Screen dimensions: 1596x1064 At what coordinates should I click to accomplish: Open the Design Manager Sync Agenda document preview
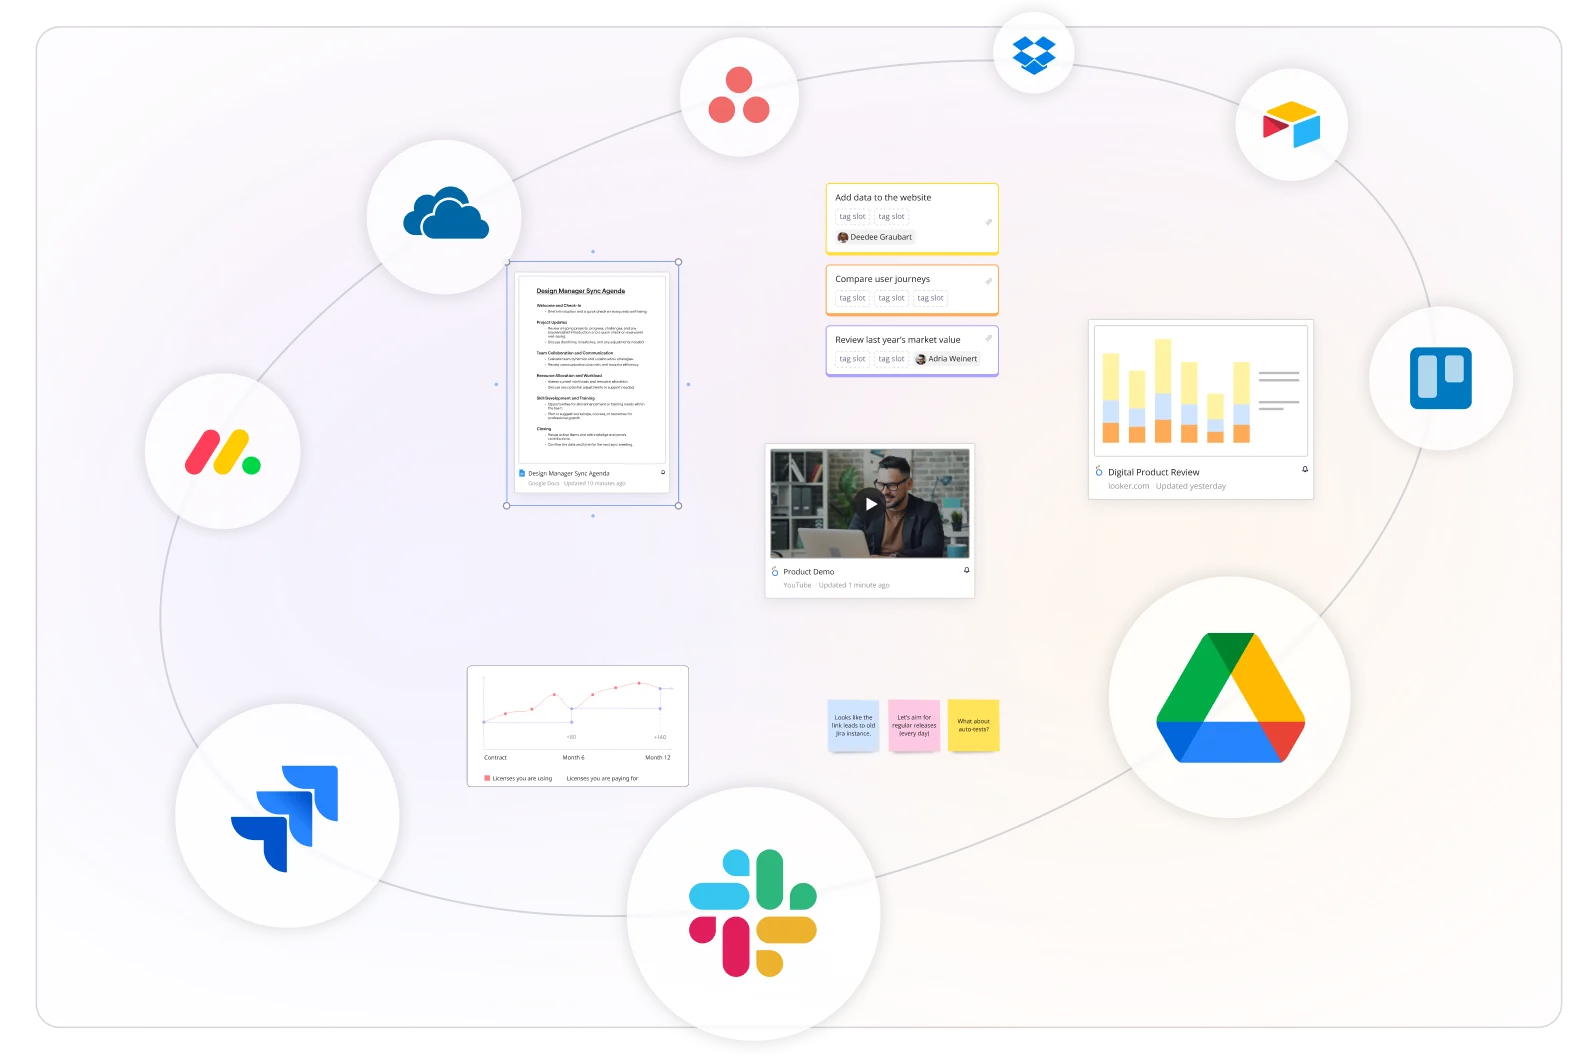click(x=592, y=369)
